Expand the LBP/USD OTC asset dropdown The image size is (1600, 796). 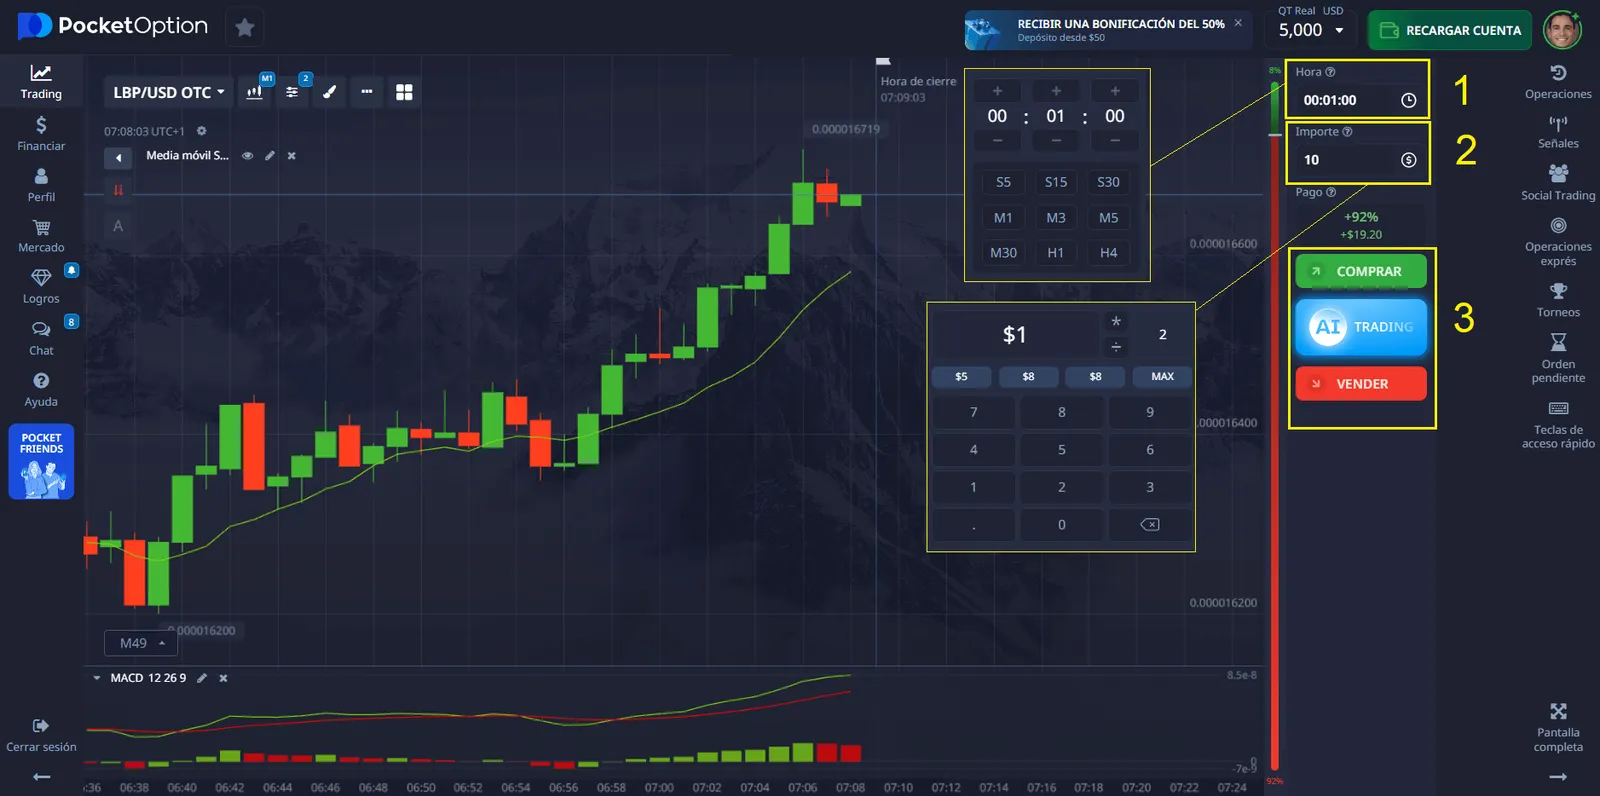pyautogui.click(x=168, y=92)
